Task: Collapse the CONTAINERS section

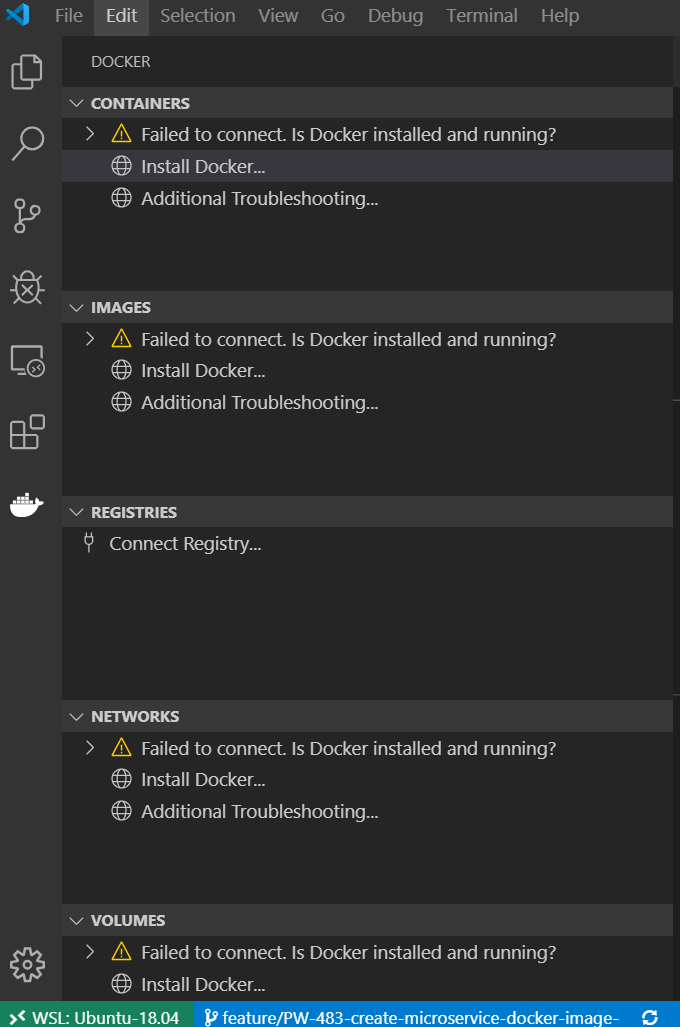Action: pyautogui.click(x=76, y=102)
